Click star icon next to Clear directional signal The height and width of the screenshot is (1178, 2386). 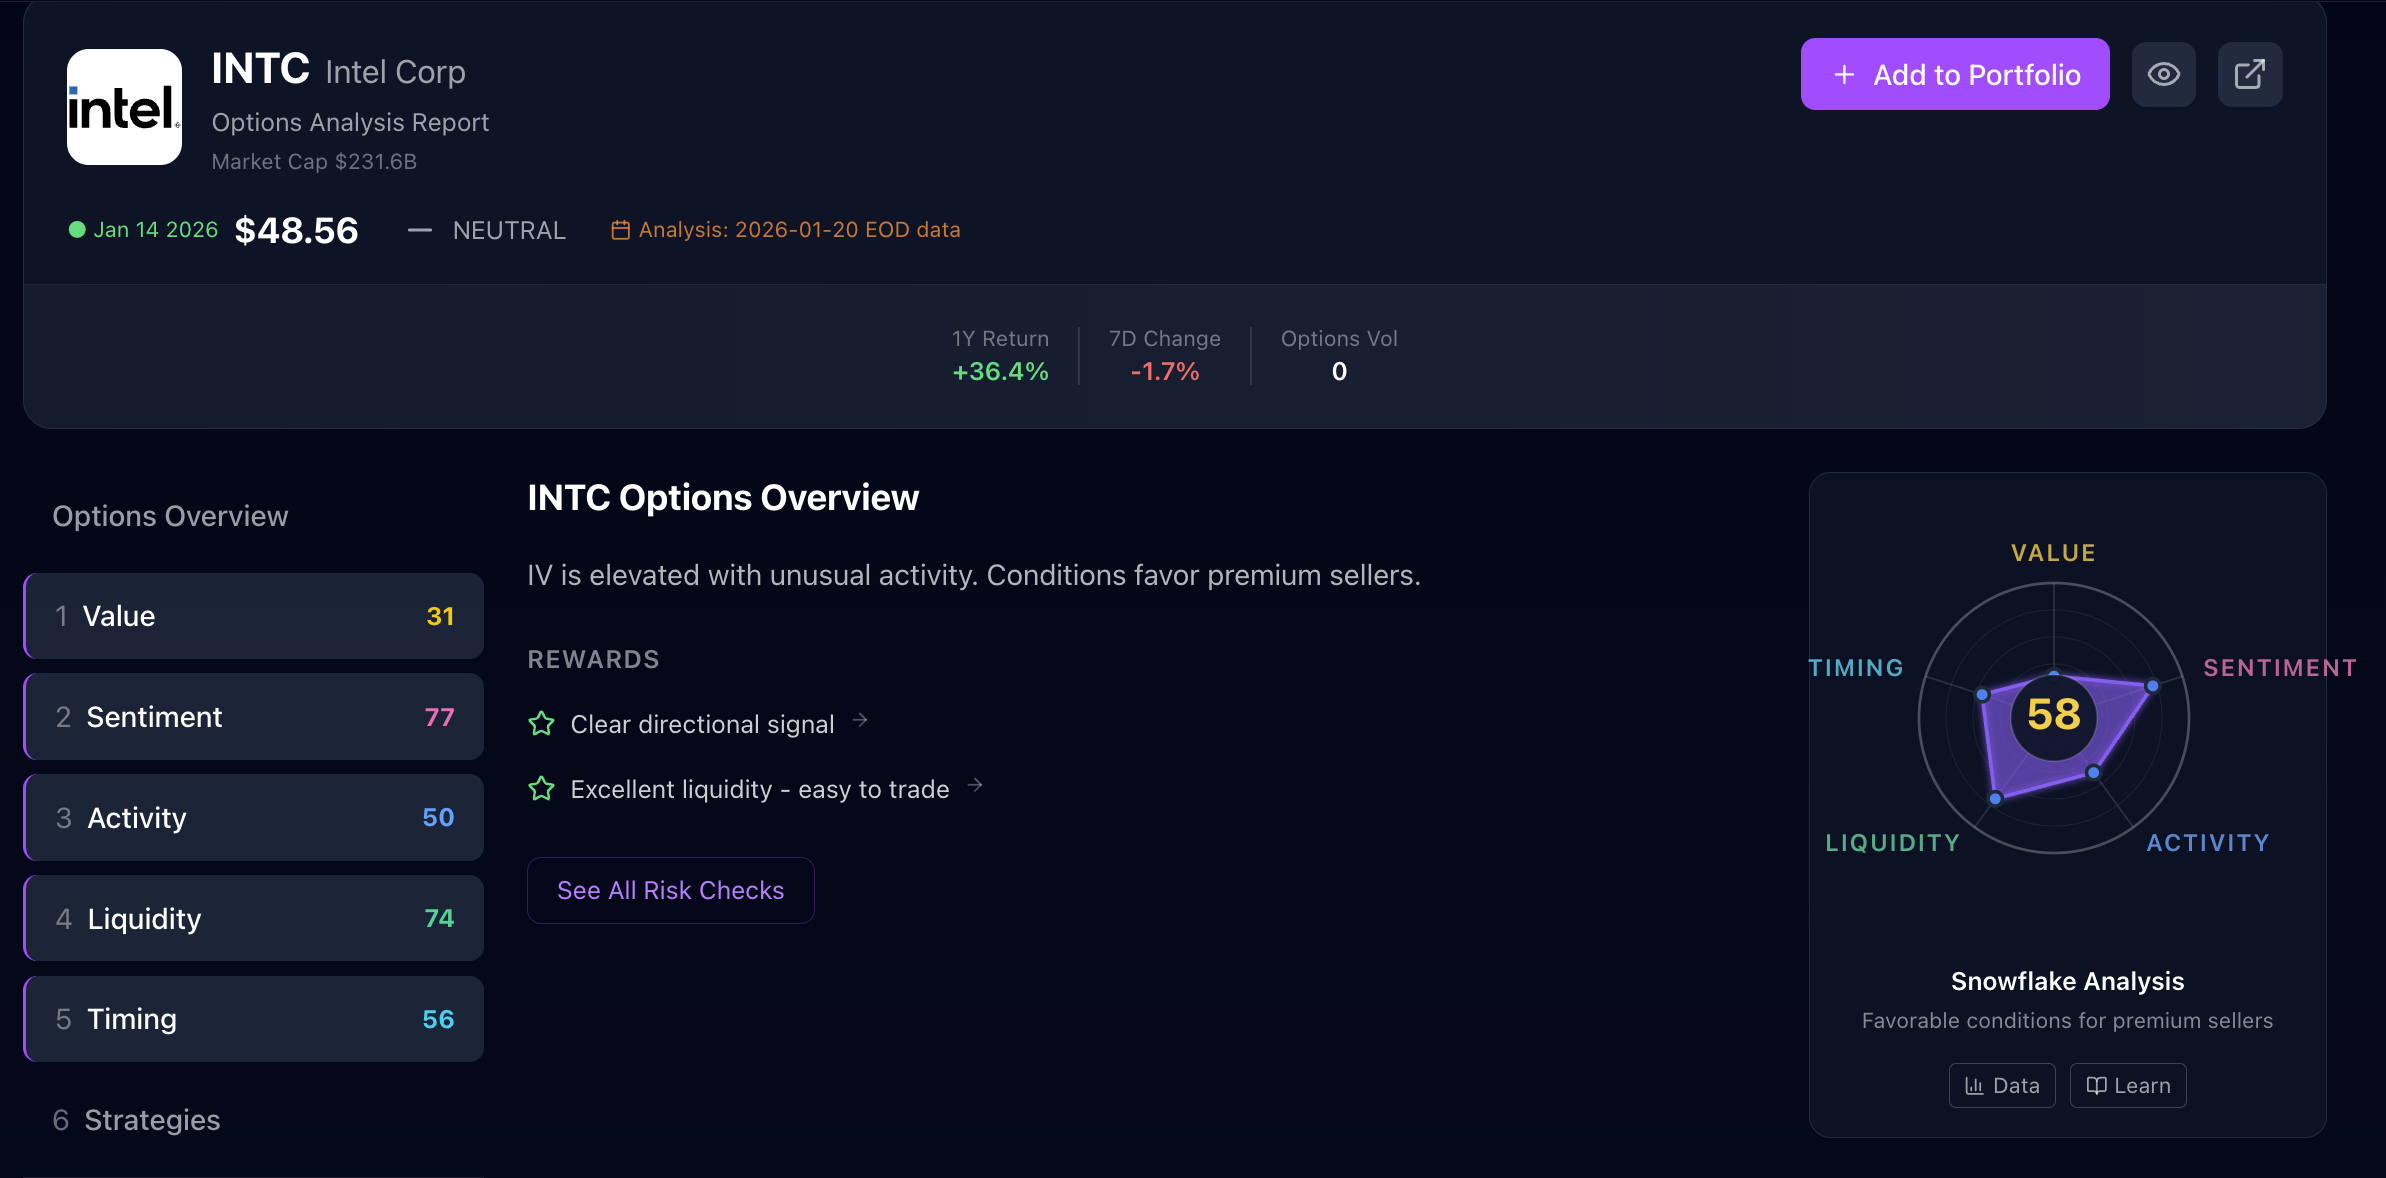point(541,723)
